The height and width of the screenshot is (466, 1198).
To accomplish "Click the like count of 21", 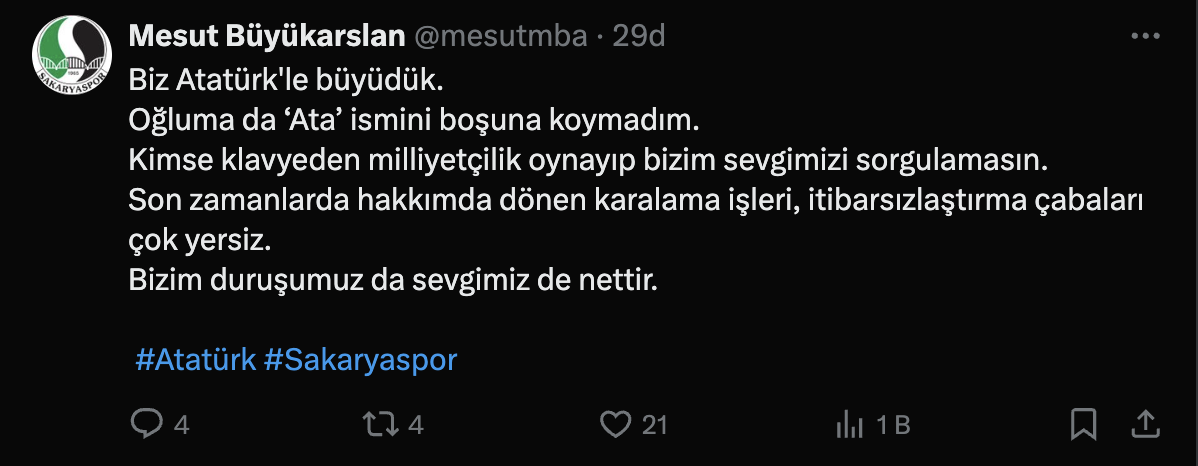I will [x=654, y=425].
